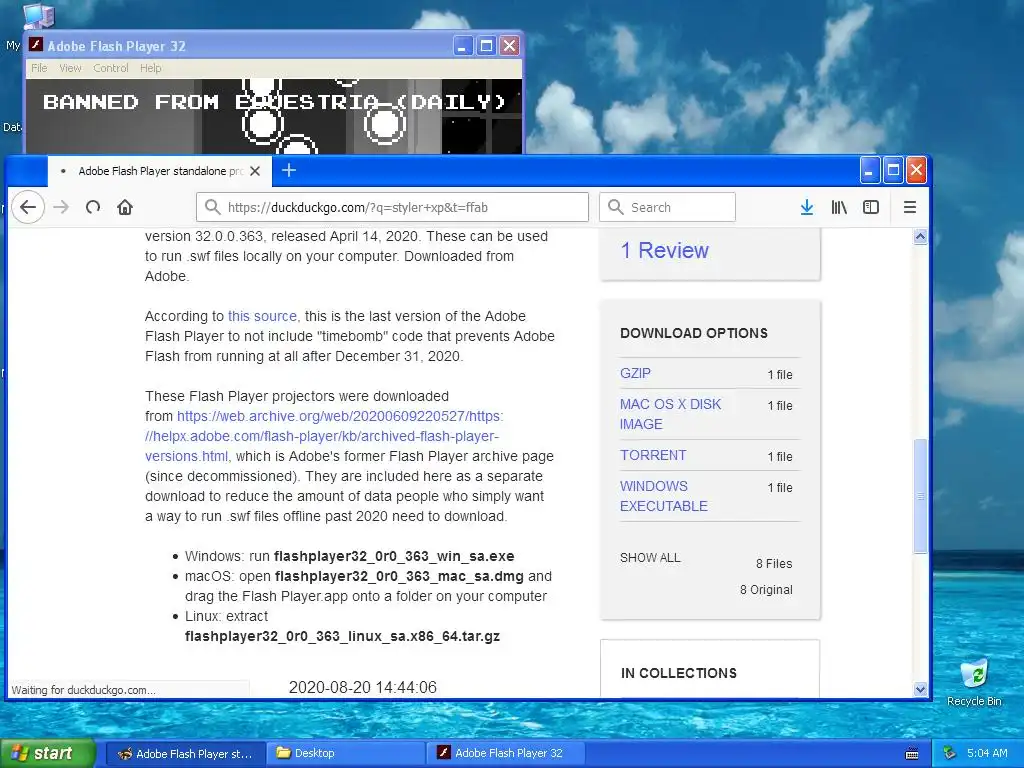Open the 'this source' link
This screenshot has height=768, width=1024.
262,316
